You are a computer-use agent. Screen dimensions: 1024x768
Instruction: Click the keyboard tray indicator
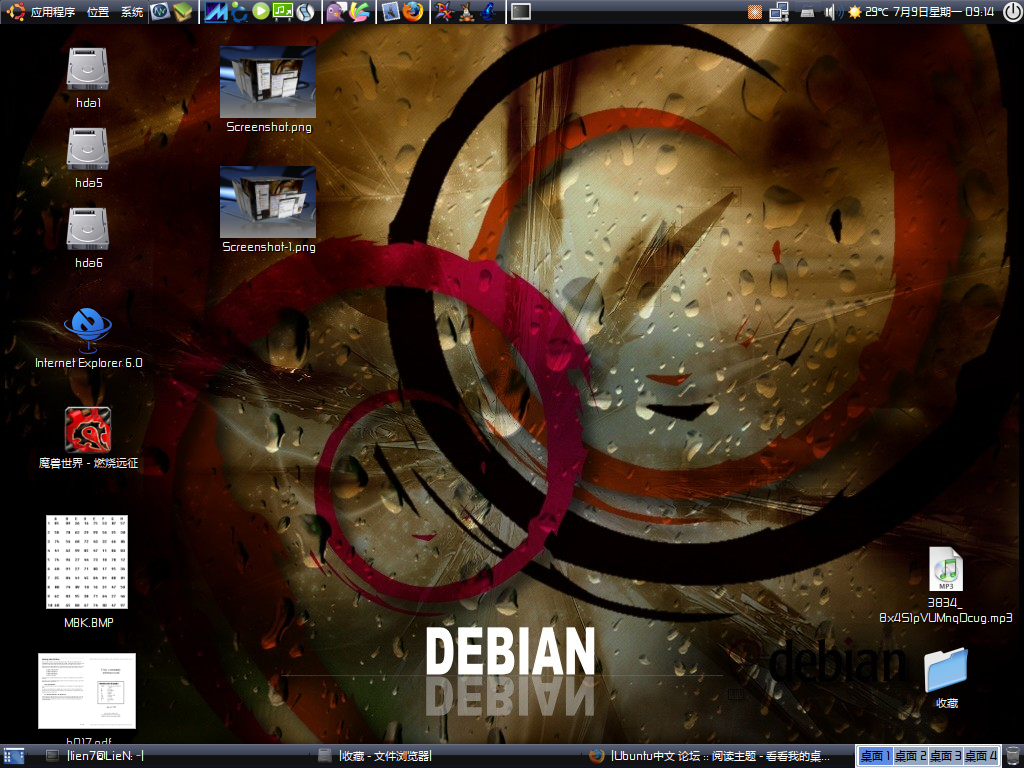coord(807,12)
